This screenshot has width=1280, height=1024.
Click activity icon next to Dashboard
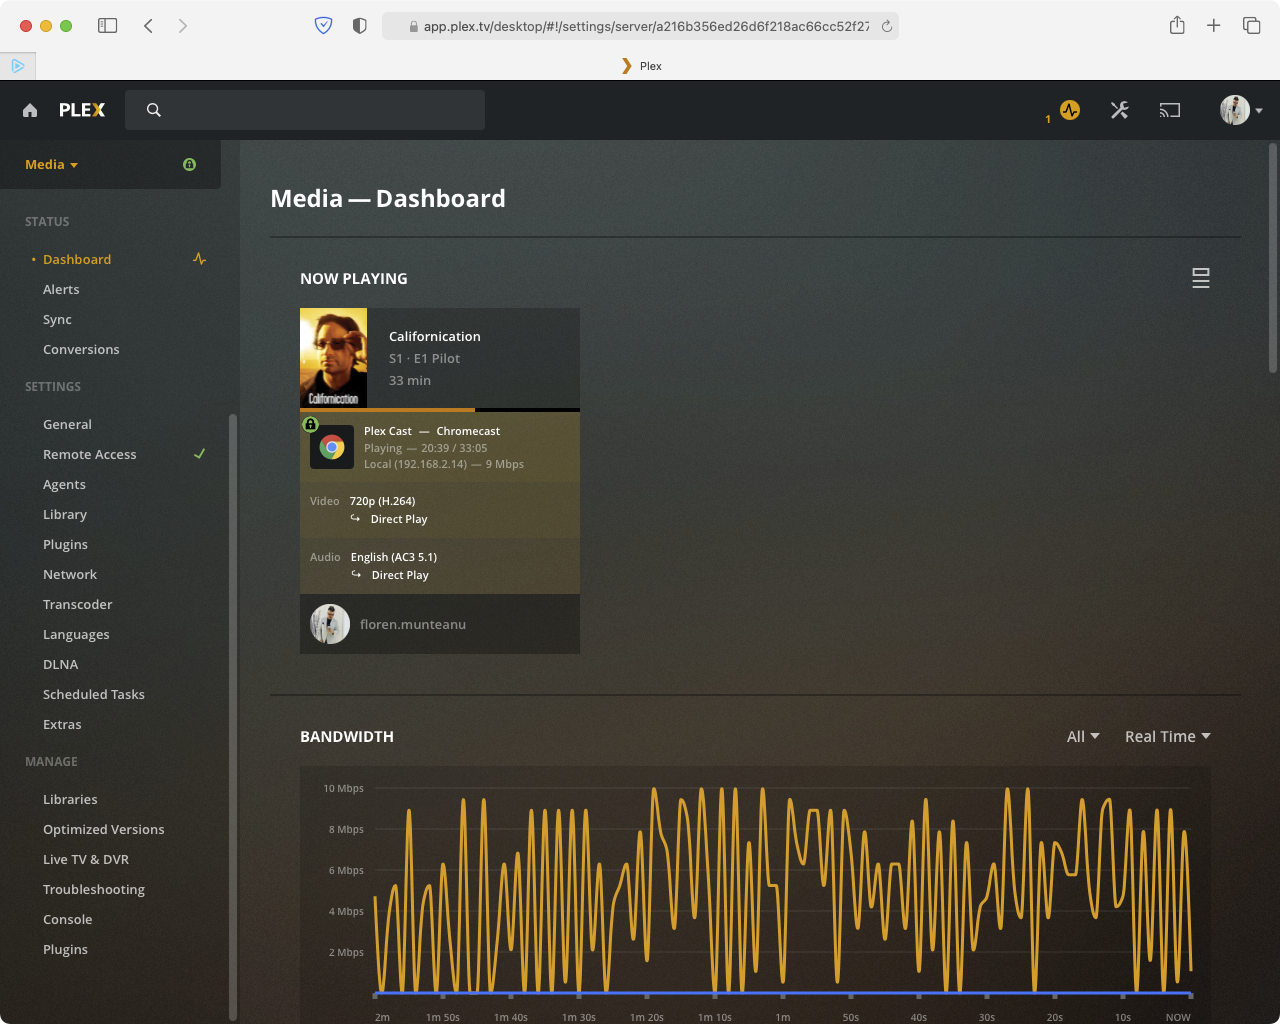pyautogui.click(x=200, y=259)
